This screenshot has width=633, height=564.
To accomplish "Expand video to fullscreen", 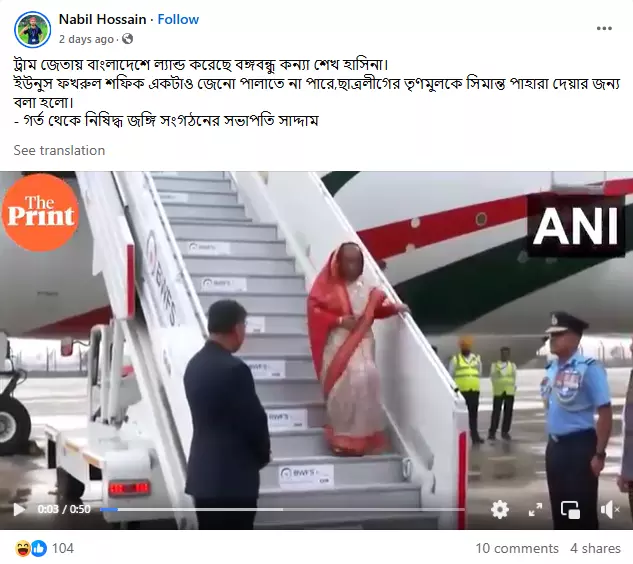I will pos(535,509).
